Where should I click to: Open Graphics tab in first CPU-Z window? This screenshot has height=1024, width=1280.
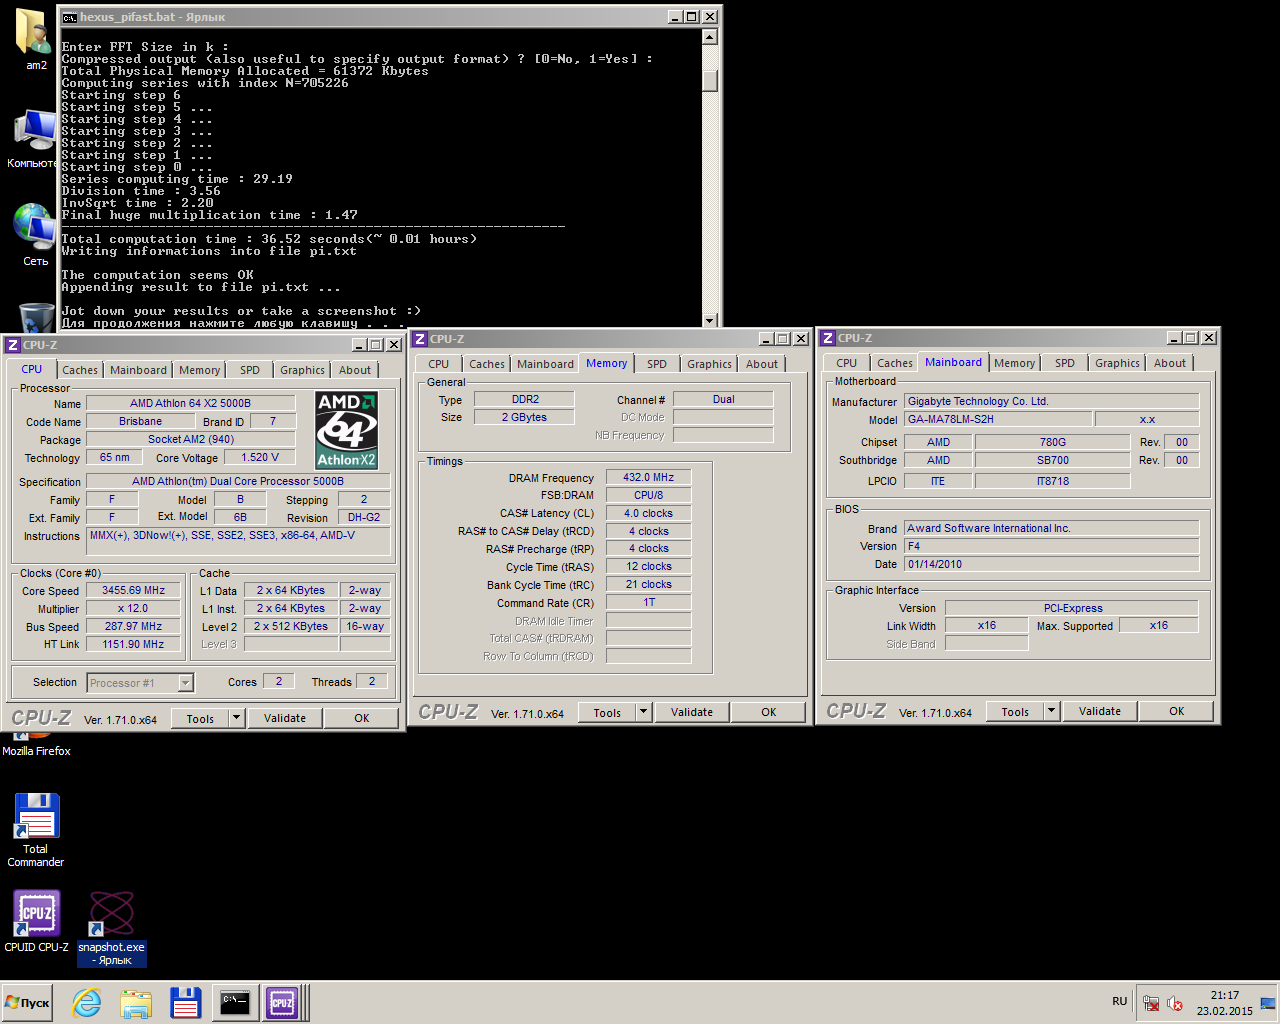302,370
